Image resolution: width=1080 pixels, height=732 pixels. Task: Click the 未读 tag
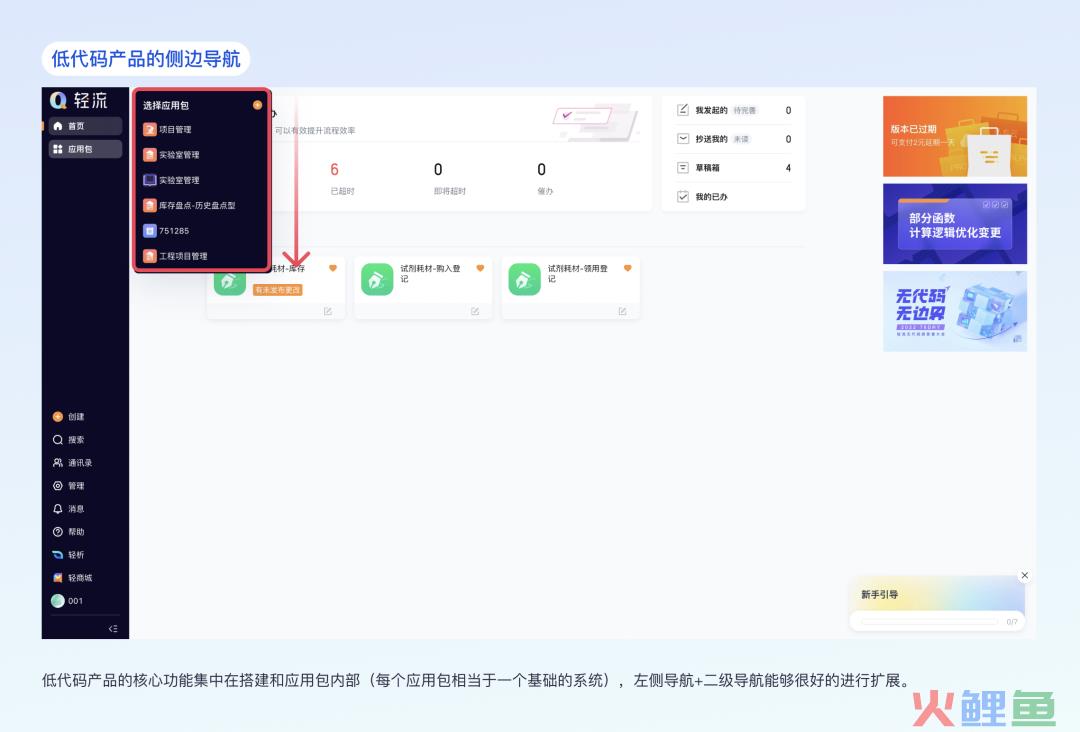pyautogui.click(x=741, y=139)
